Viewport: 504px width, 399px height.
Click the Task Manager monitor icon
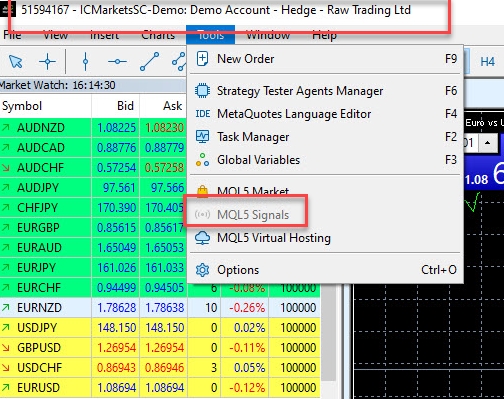[202, 137]
